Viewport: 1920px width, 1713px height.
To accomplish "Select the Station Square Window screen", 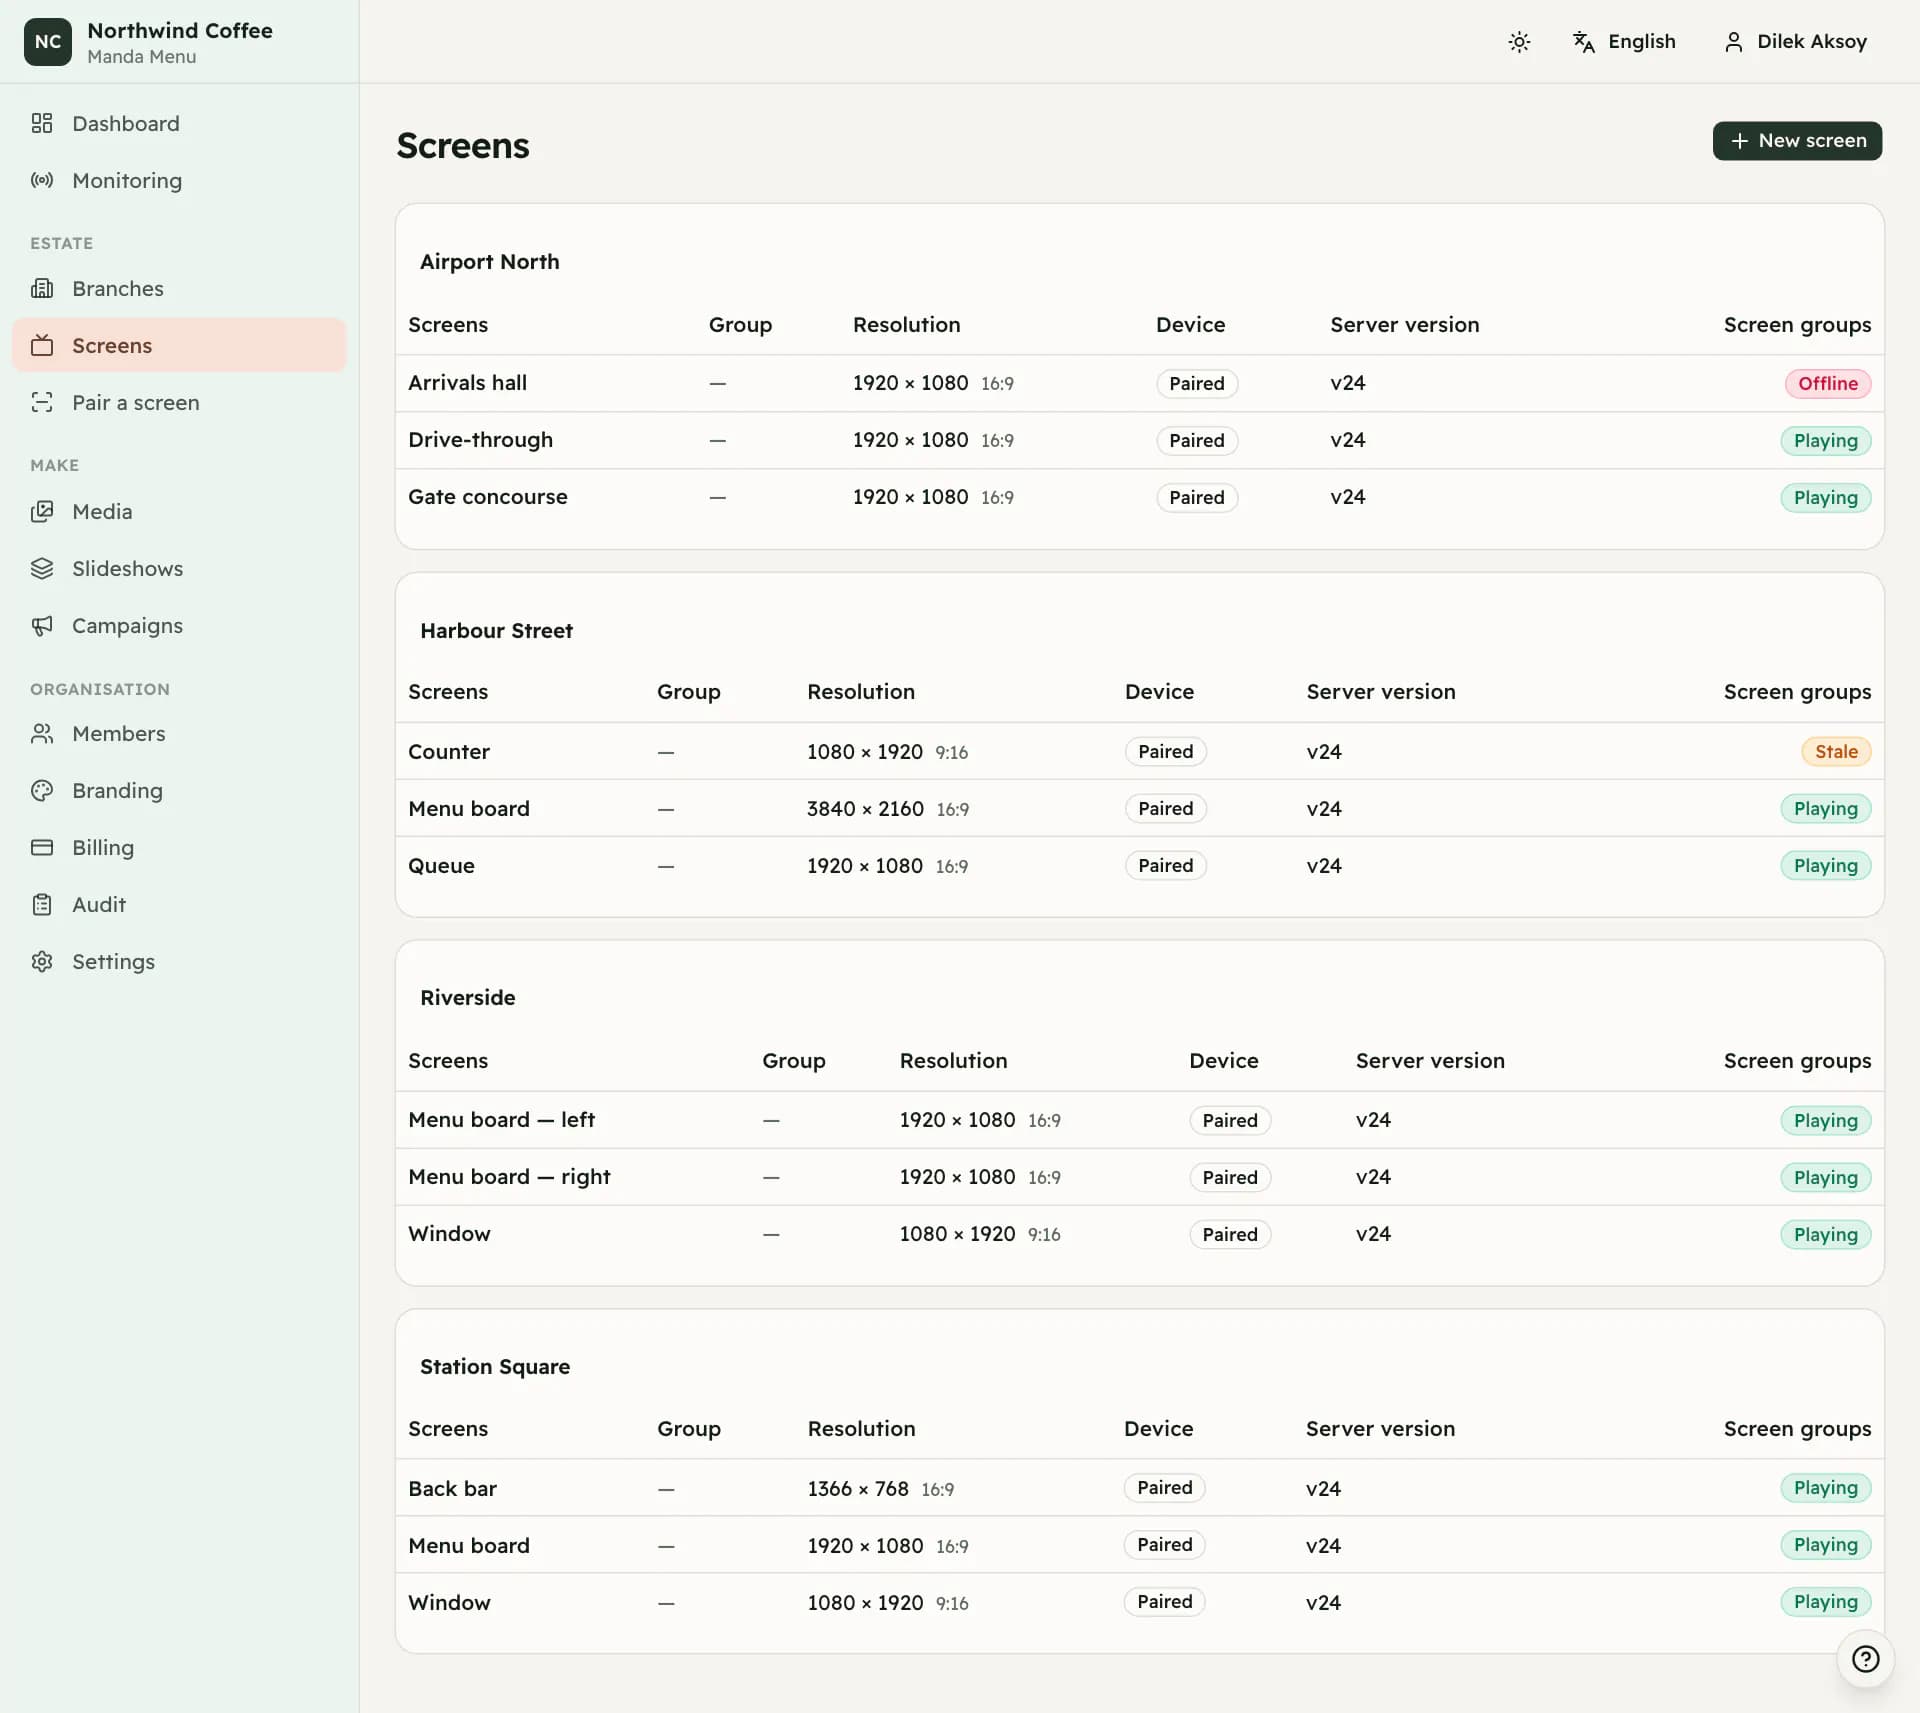I will coord(449,1603).
